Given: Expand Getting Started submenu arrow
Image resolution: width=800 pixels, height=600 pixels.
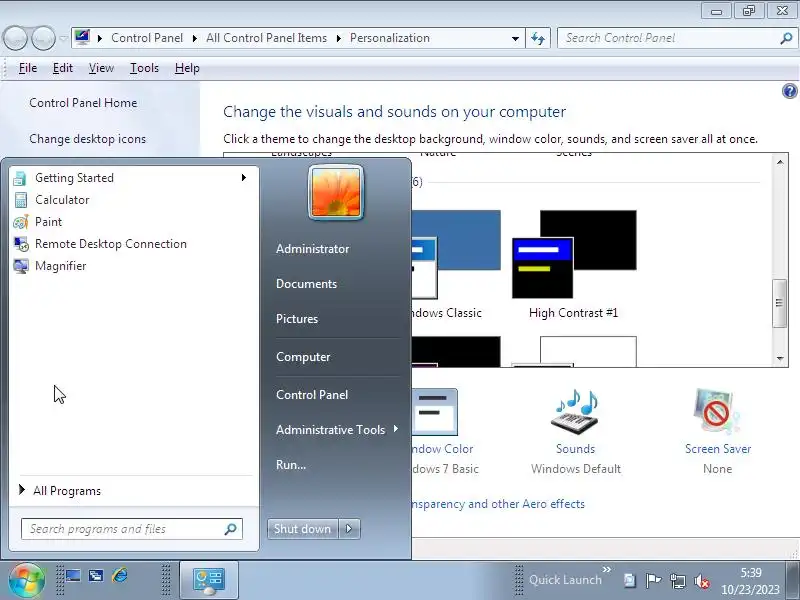Looking at the screenshot, I should [244, 178].
